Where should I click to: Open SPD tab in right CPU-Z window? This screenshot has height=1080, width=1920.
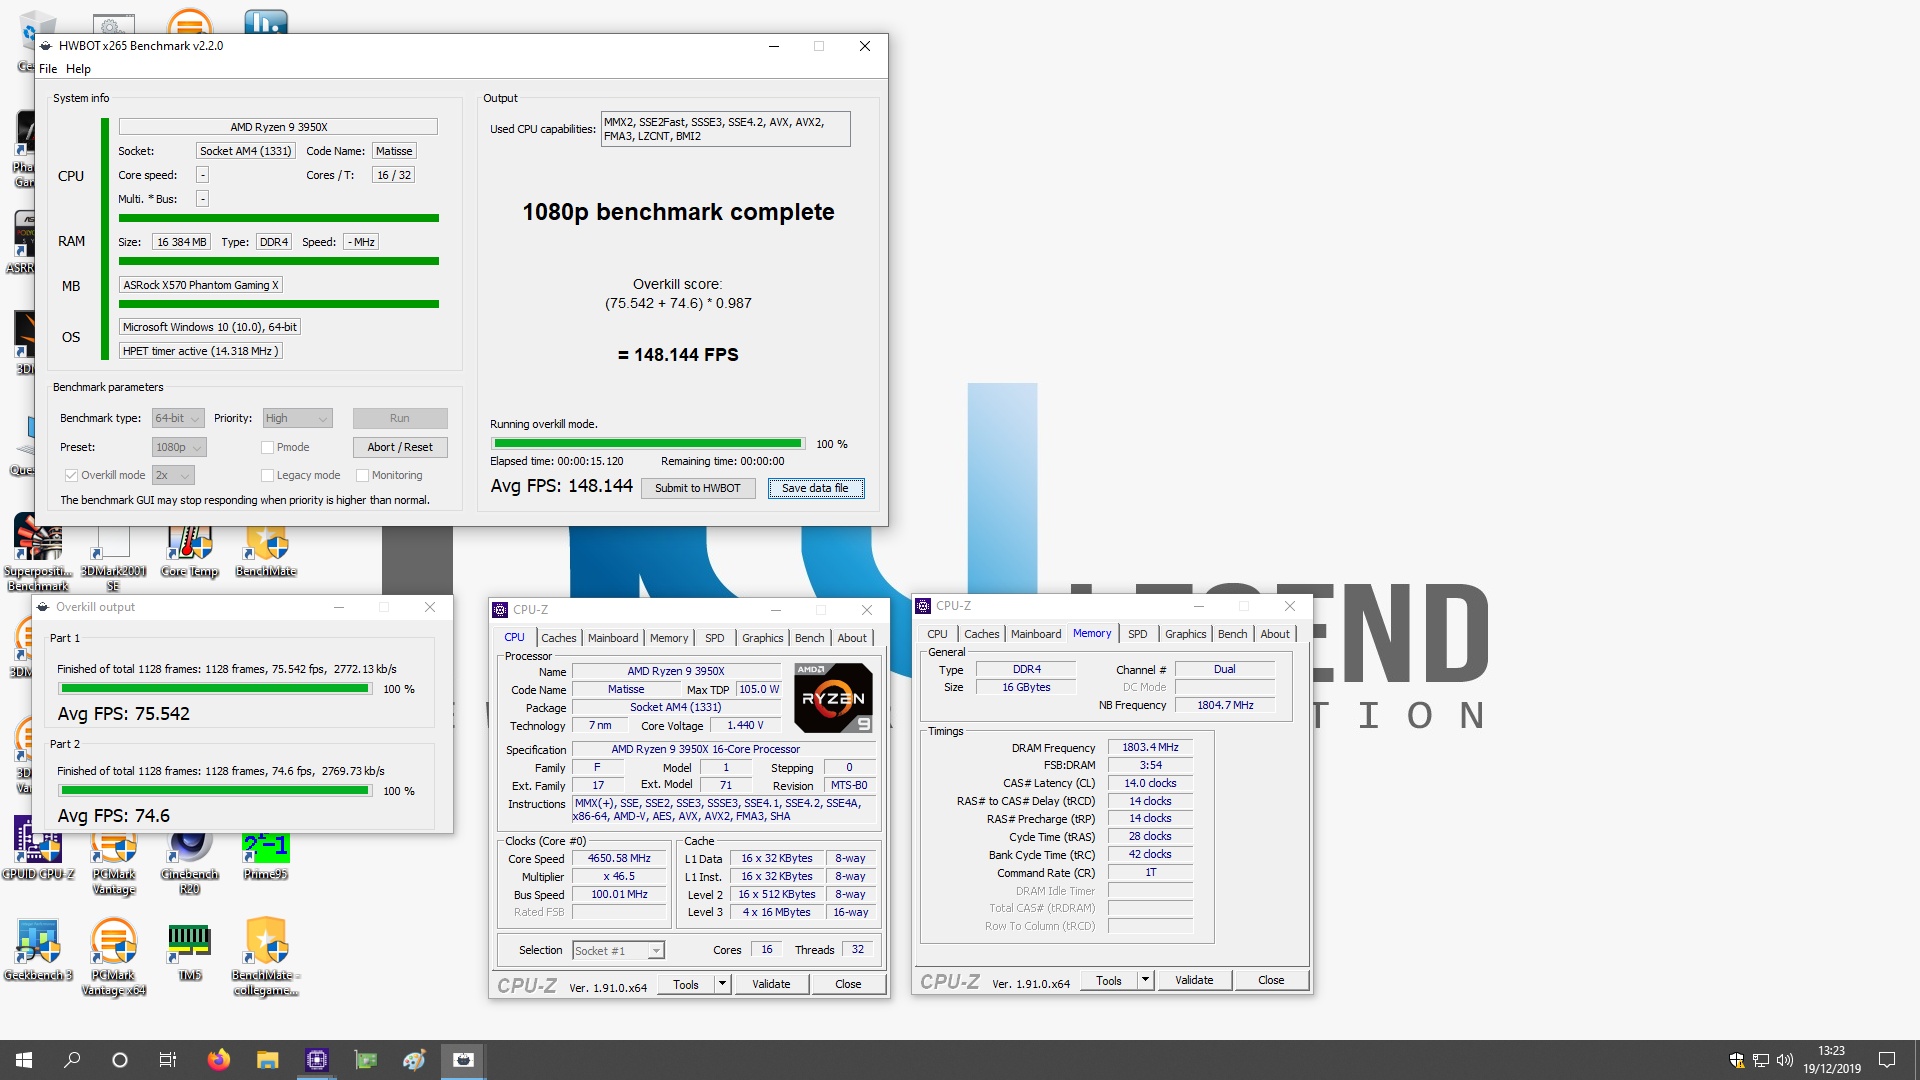point(1137,634)
